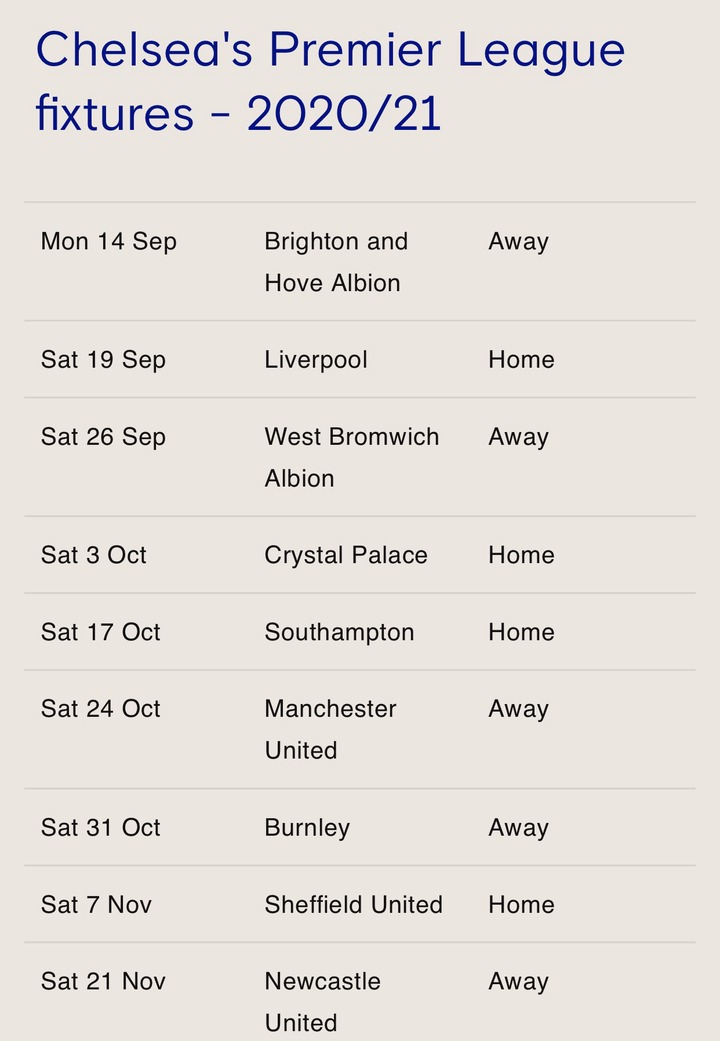Viewport: 720px width, 1041px height.
Task: Select the Liverpool opponent name
Action: click(316, 360)
